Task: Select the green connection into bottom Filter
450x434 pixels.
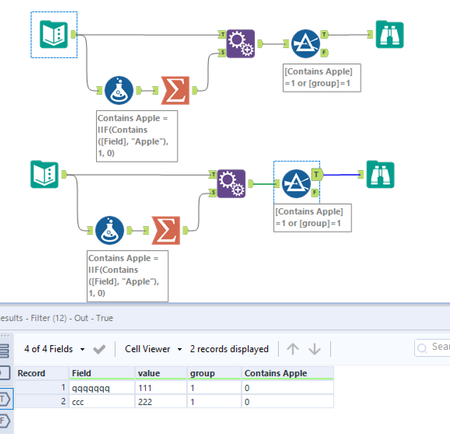Action: 263,183
